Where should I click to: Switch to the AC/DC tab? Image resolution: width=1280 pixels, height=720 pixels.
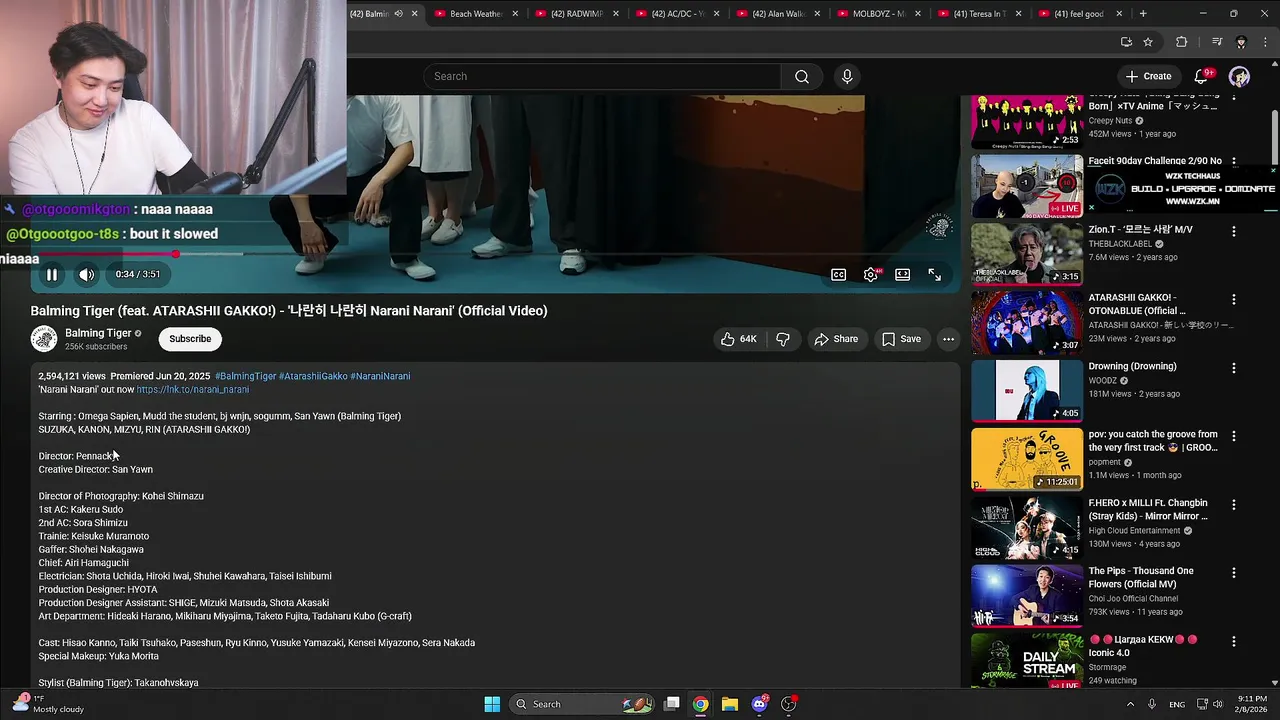tap(679, 14)
